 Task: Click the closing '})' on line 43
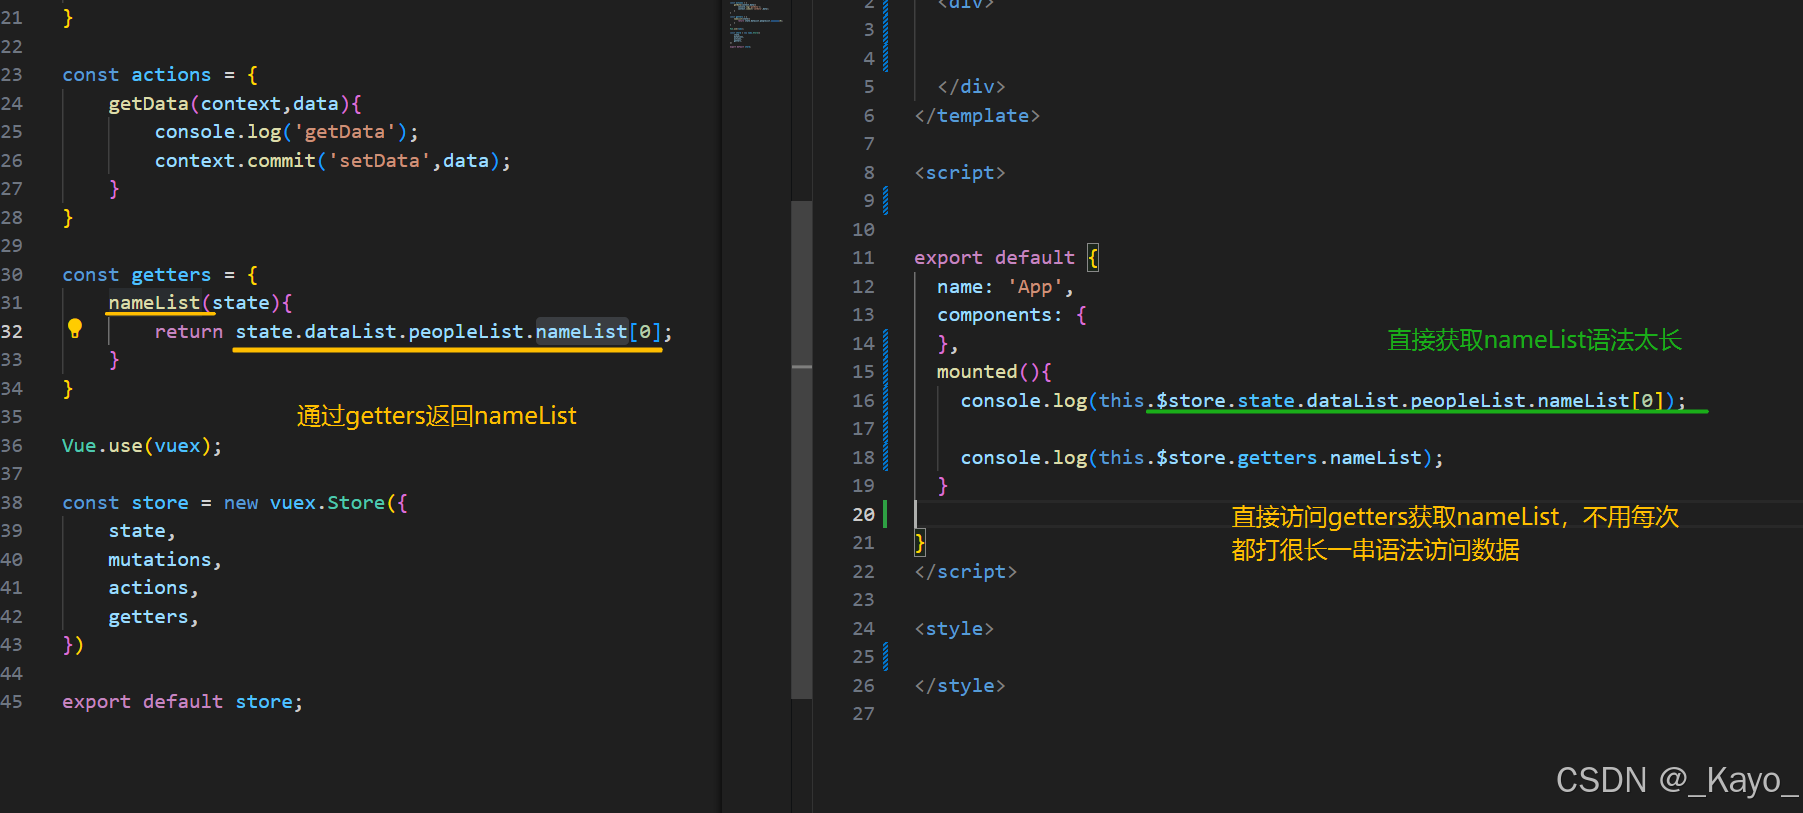(73, 645)
